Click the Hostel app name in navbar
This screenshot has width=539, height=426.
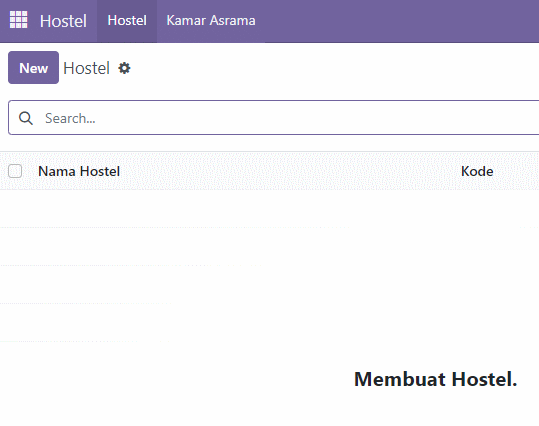[63, 21]
